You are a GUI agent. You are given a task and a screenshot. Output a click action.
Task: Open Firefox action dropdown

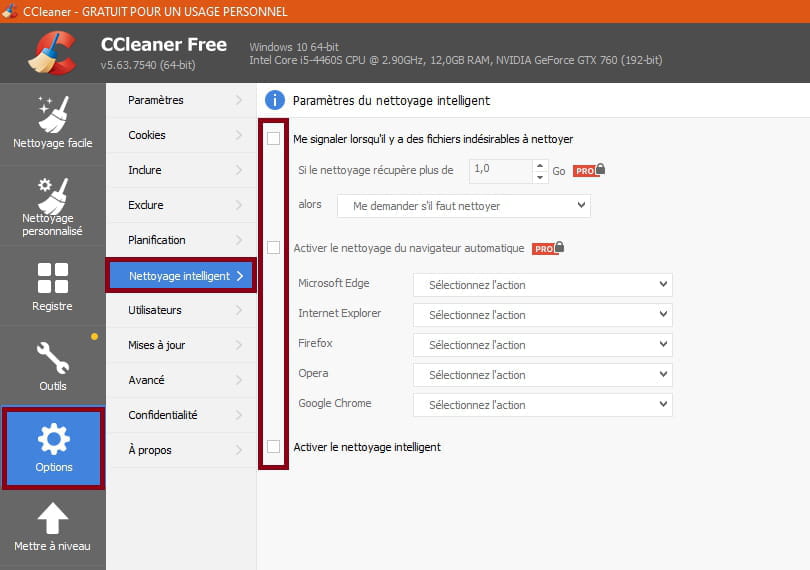(x=542, y=345)
